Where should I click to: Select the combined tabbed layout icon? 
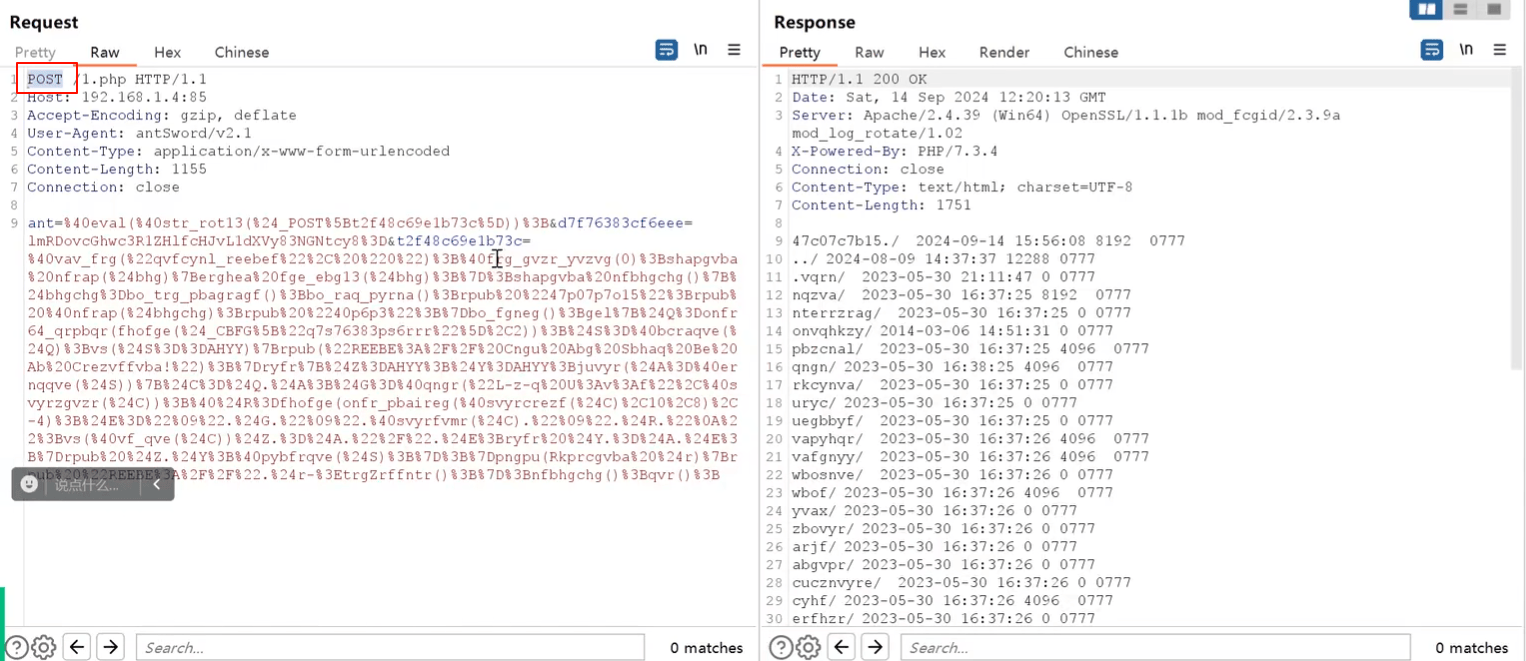click(1493, 9)
